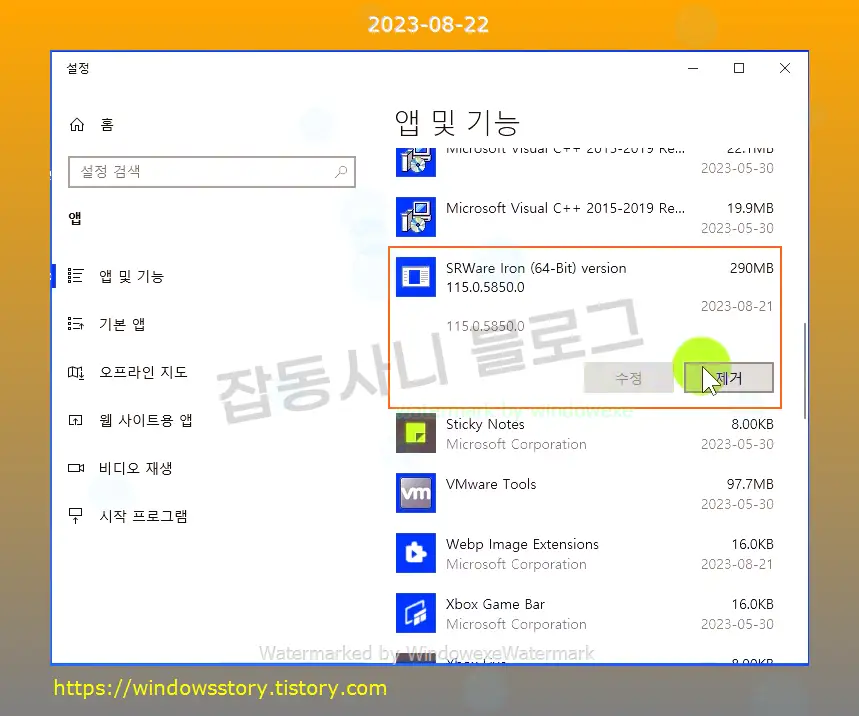Screen dimensions: 859x716
Task: Click the Visual C++ 19.9MB installer icon
Action: [x=416, y=217]
